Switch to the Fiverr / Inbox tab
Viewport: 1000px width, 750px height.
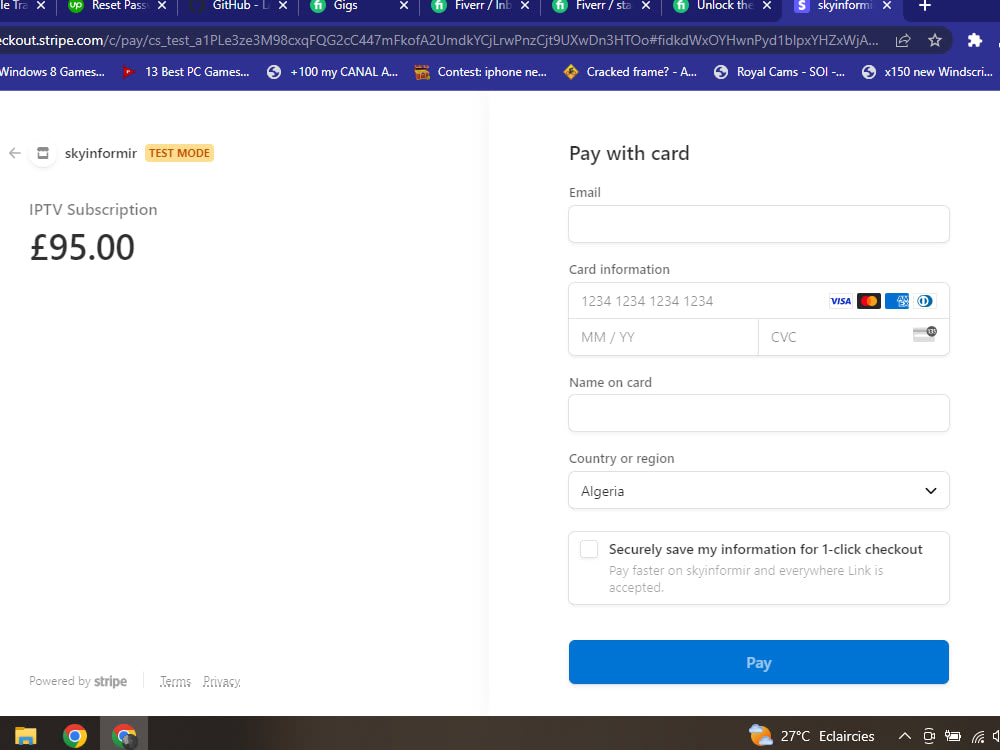coord(482,6)
